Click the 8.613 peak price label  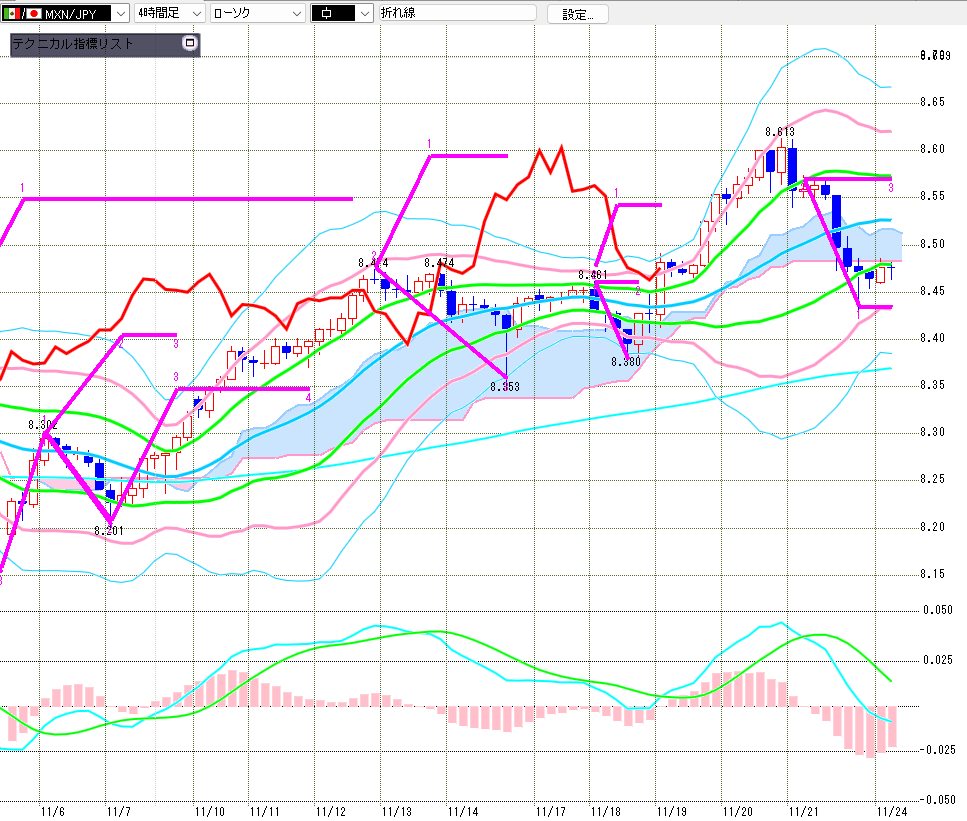tap(780, 132)
